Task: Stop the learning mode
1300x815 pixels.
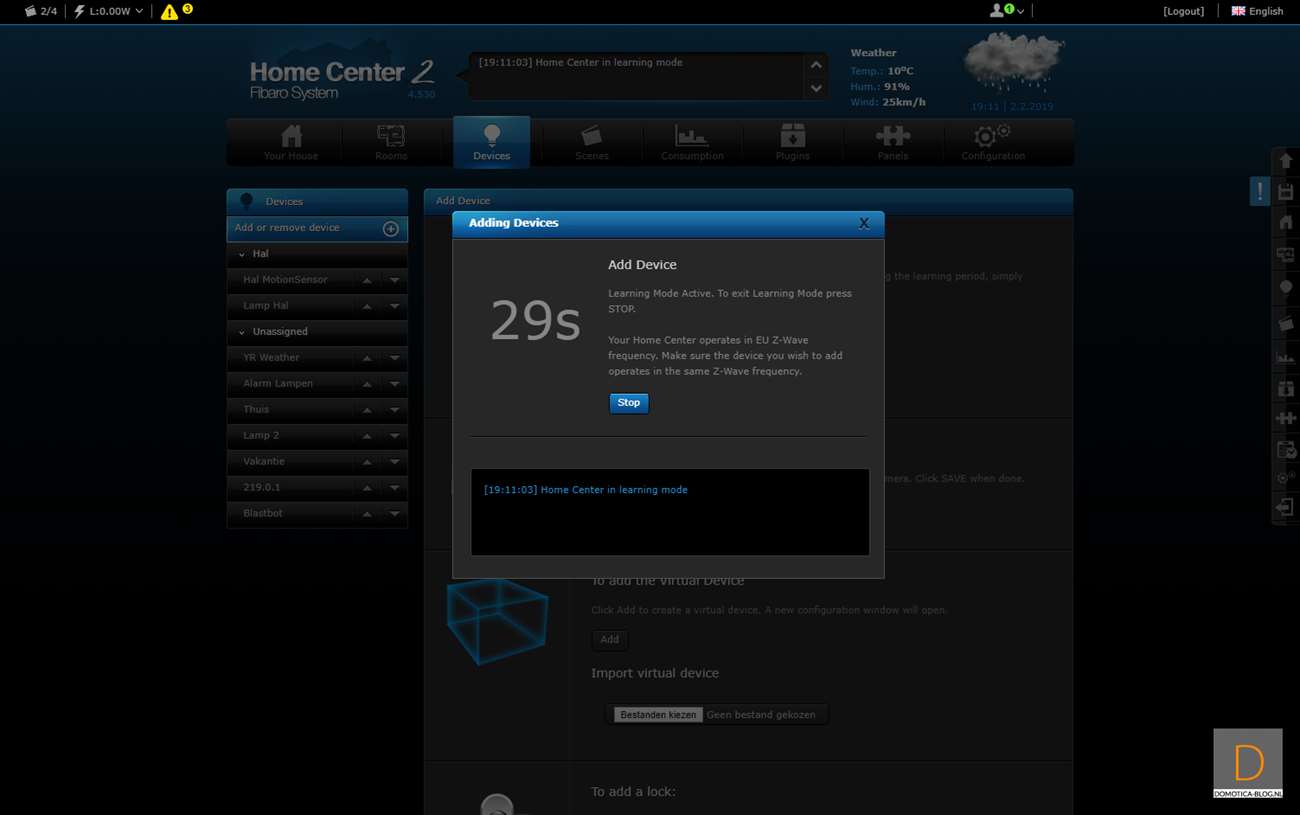Action: click(629, 403)
